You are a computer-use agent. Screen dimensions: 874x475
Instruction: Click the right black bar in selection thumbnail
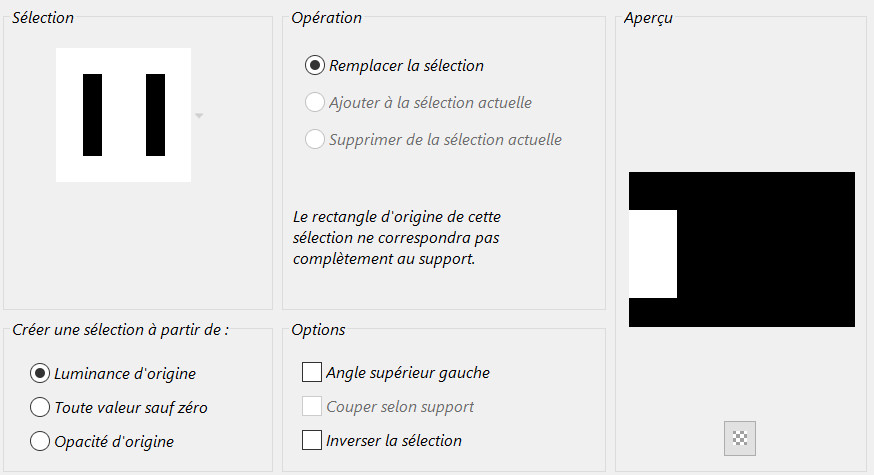[155, 115]
